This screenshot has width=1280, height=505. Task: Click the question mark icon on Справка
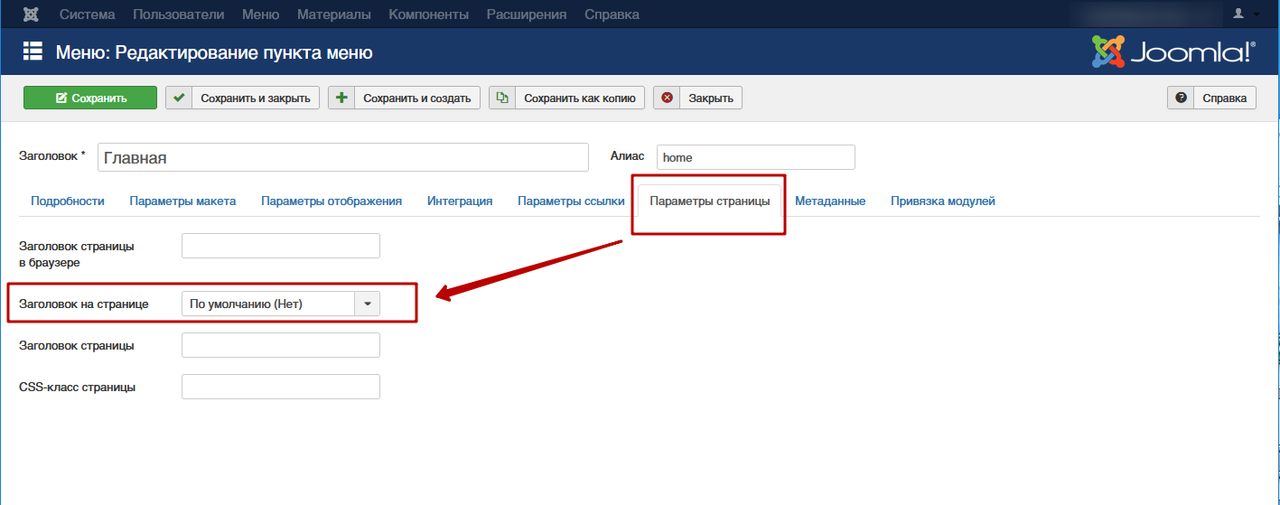pos(1181,98)
